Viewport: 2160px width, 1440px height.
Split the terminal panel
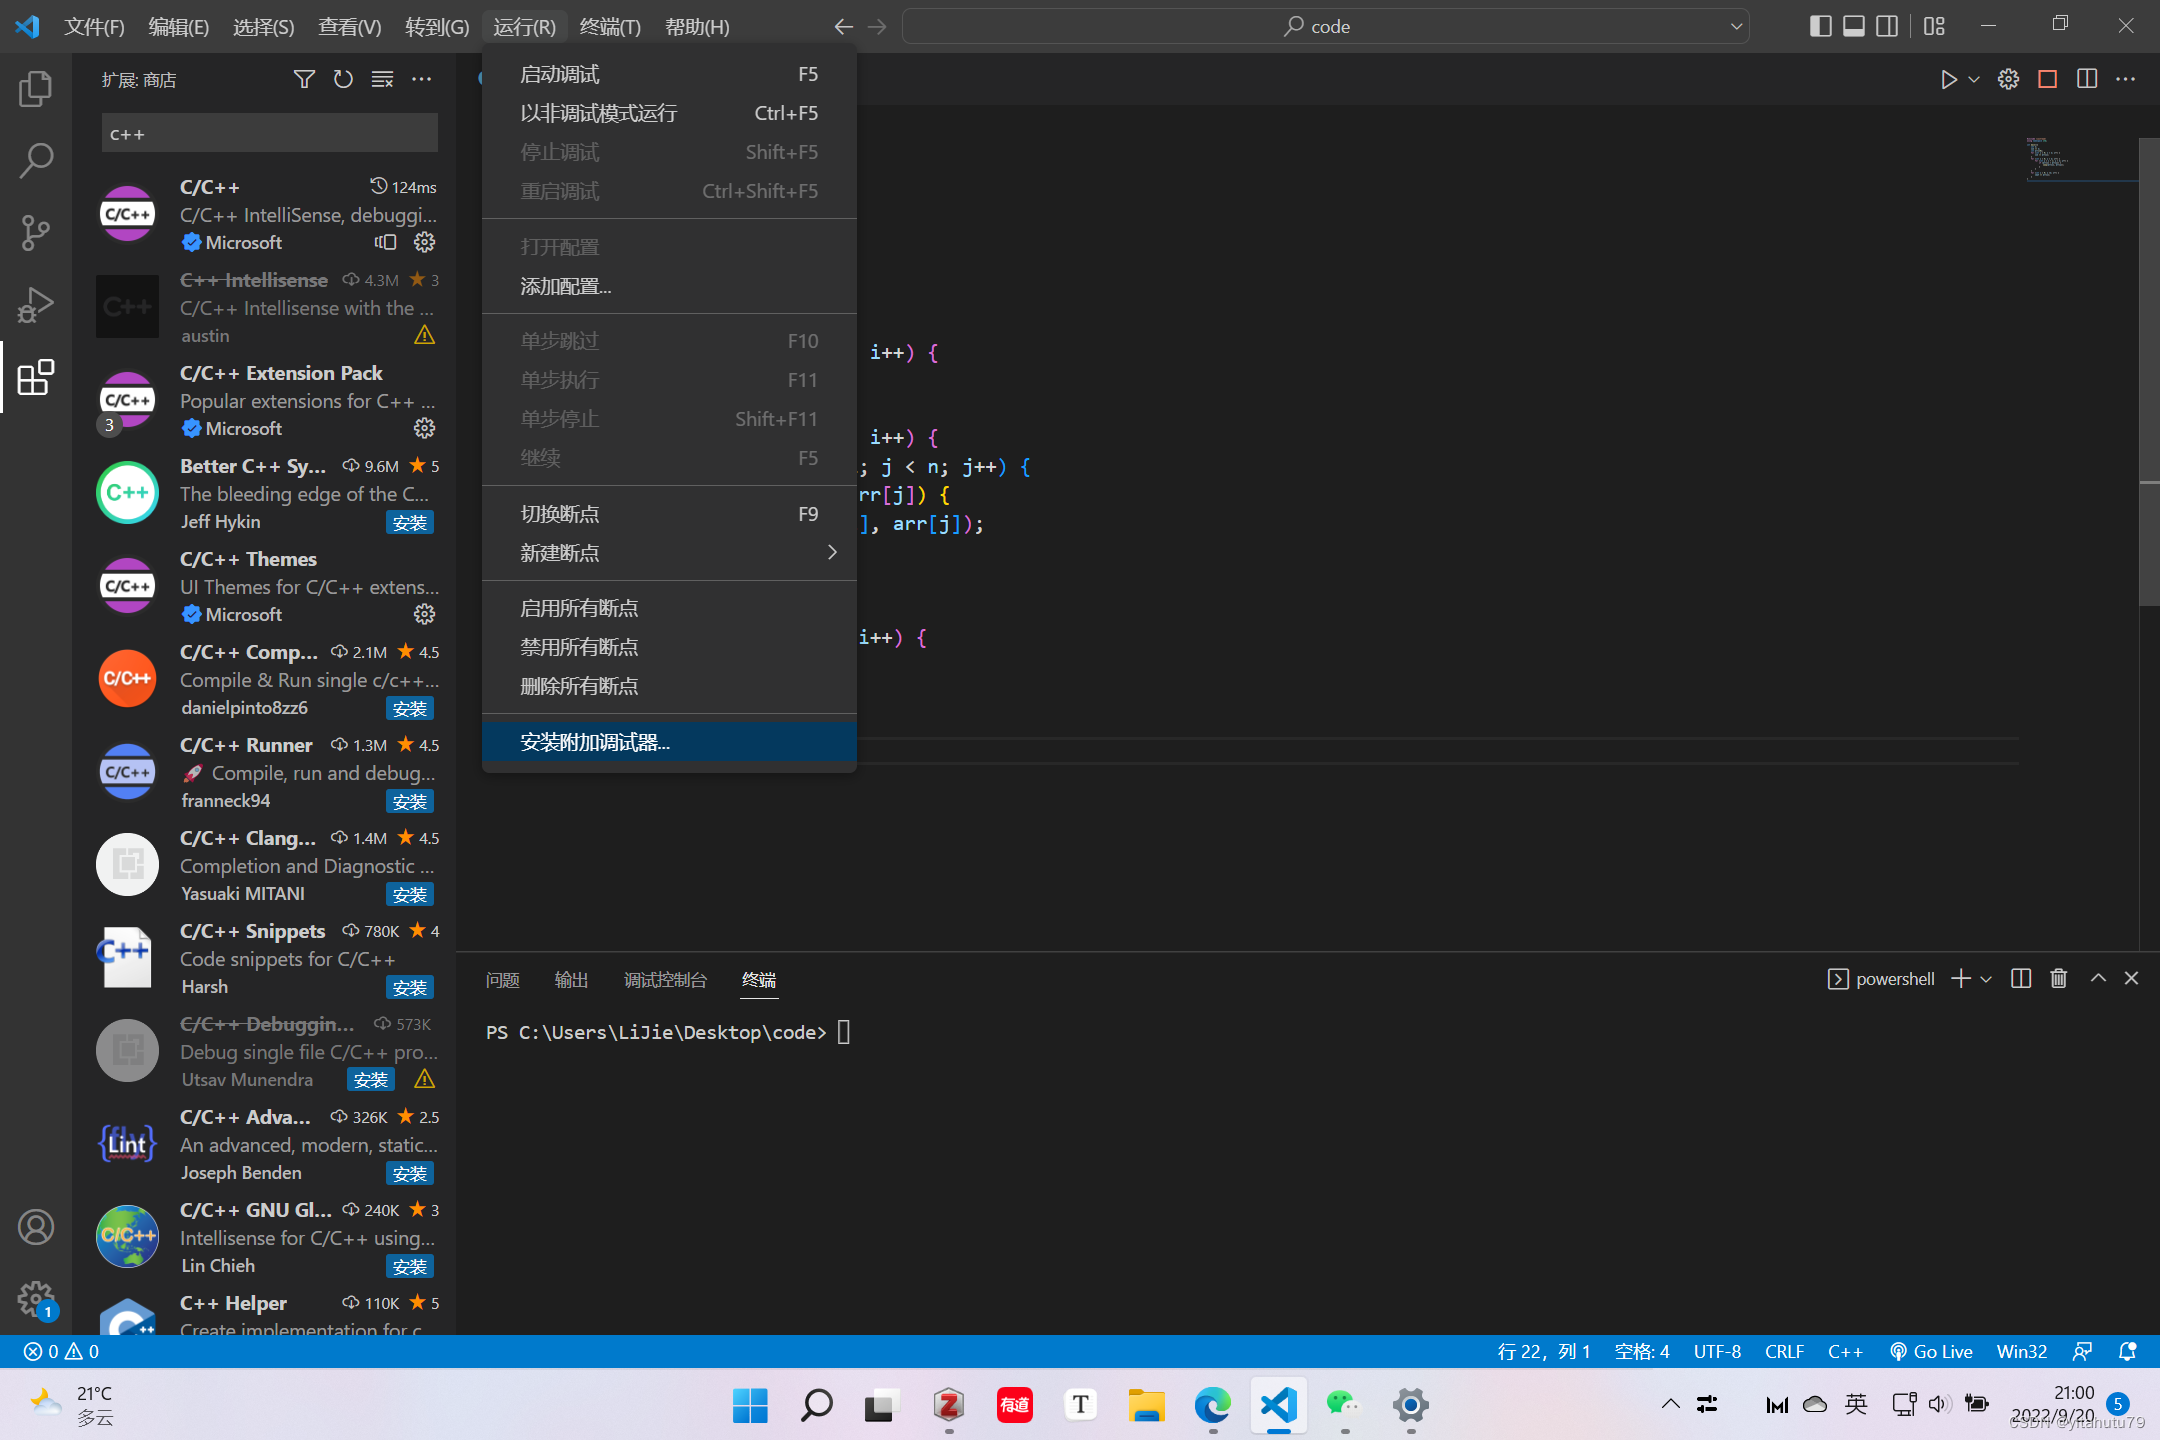click(x=2021, y=978)
